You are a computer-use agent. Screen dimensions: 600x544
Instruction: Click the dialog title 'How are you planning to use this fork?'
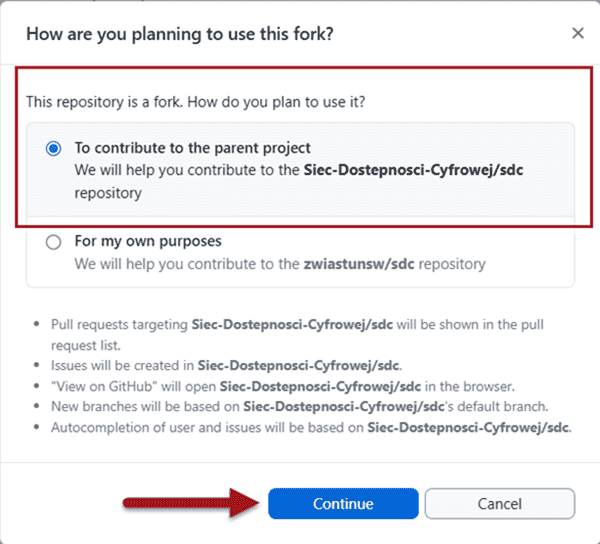(180, 33)
